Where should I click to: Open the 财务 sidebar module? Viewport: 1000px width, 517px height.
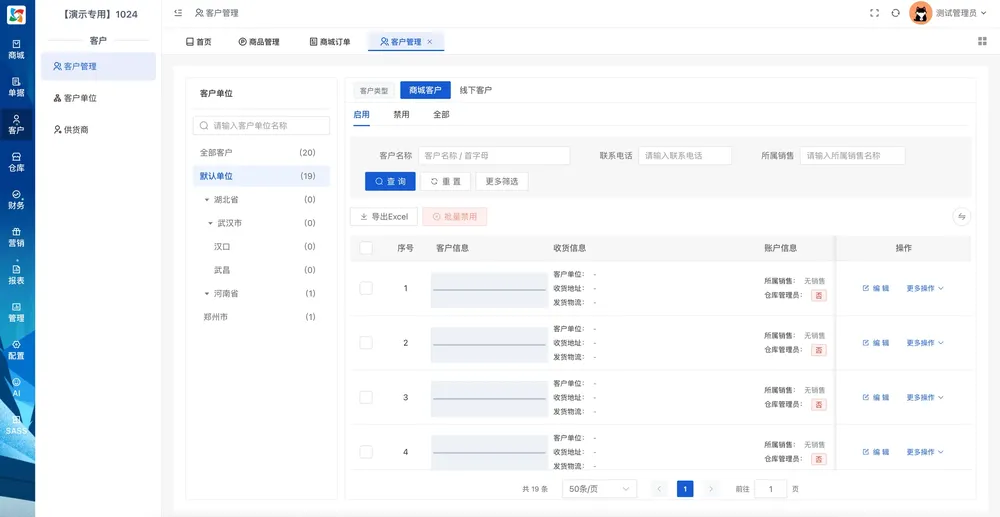pos(17,200)
